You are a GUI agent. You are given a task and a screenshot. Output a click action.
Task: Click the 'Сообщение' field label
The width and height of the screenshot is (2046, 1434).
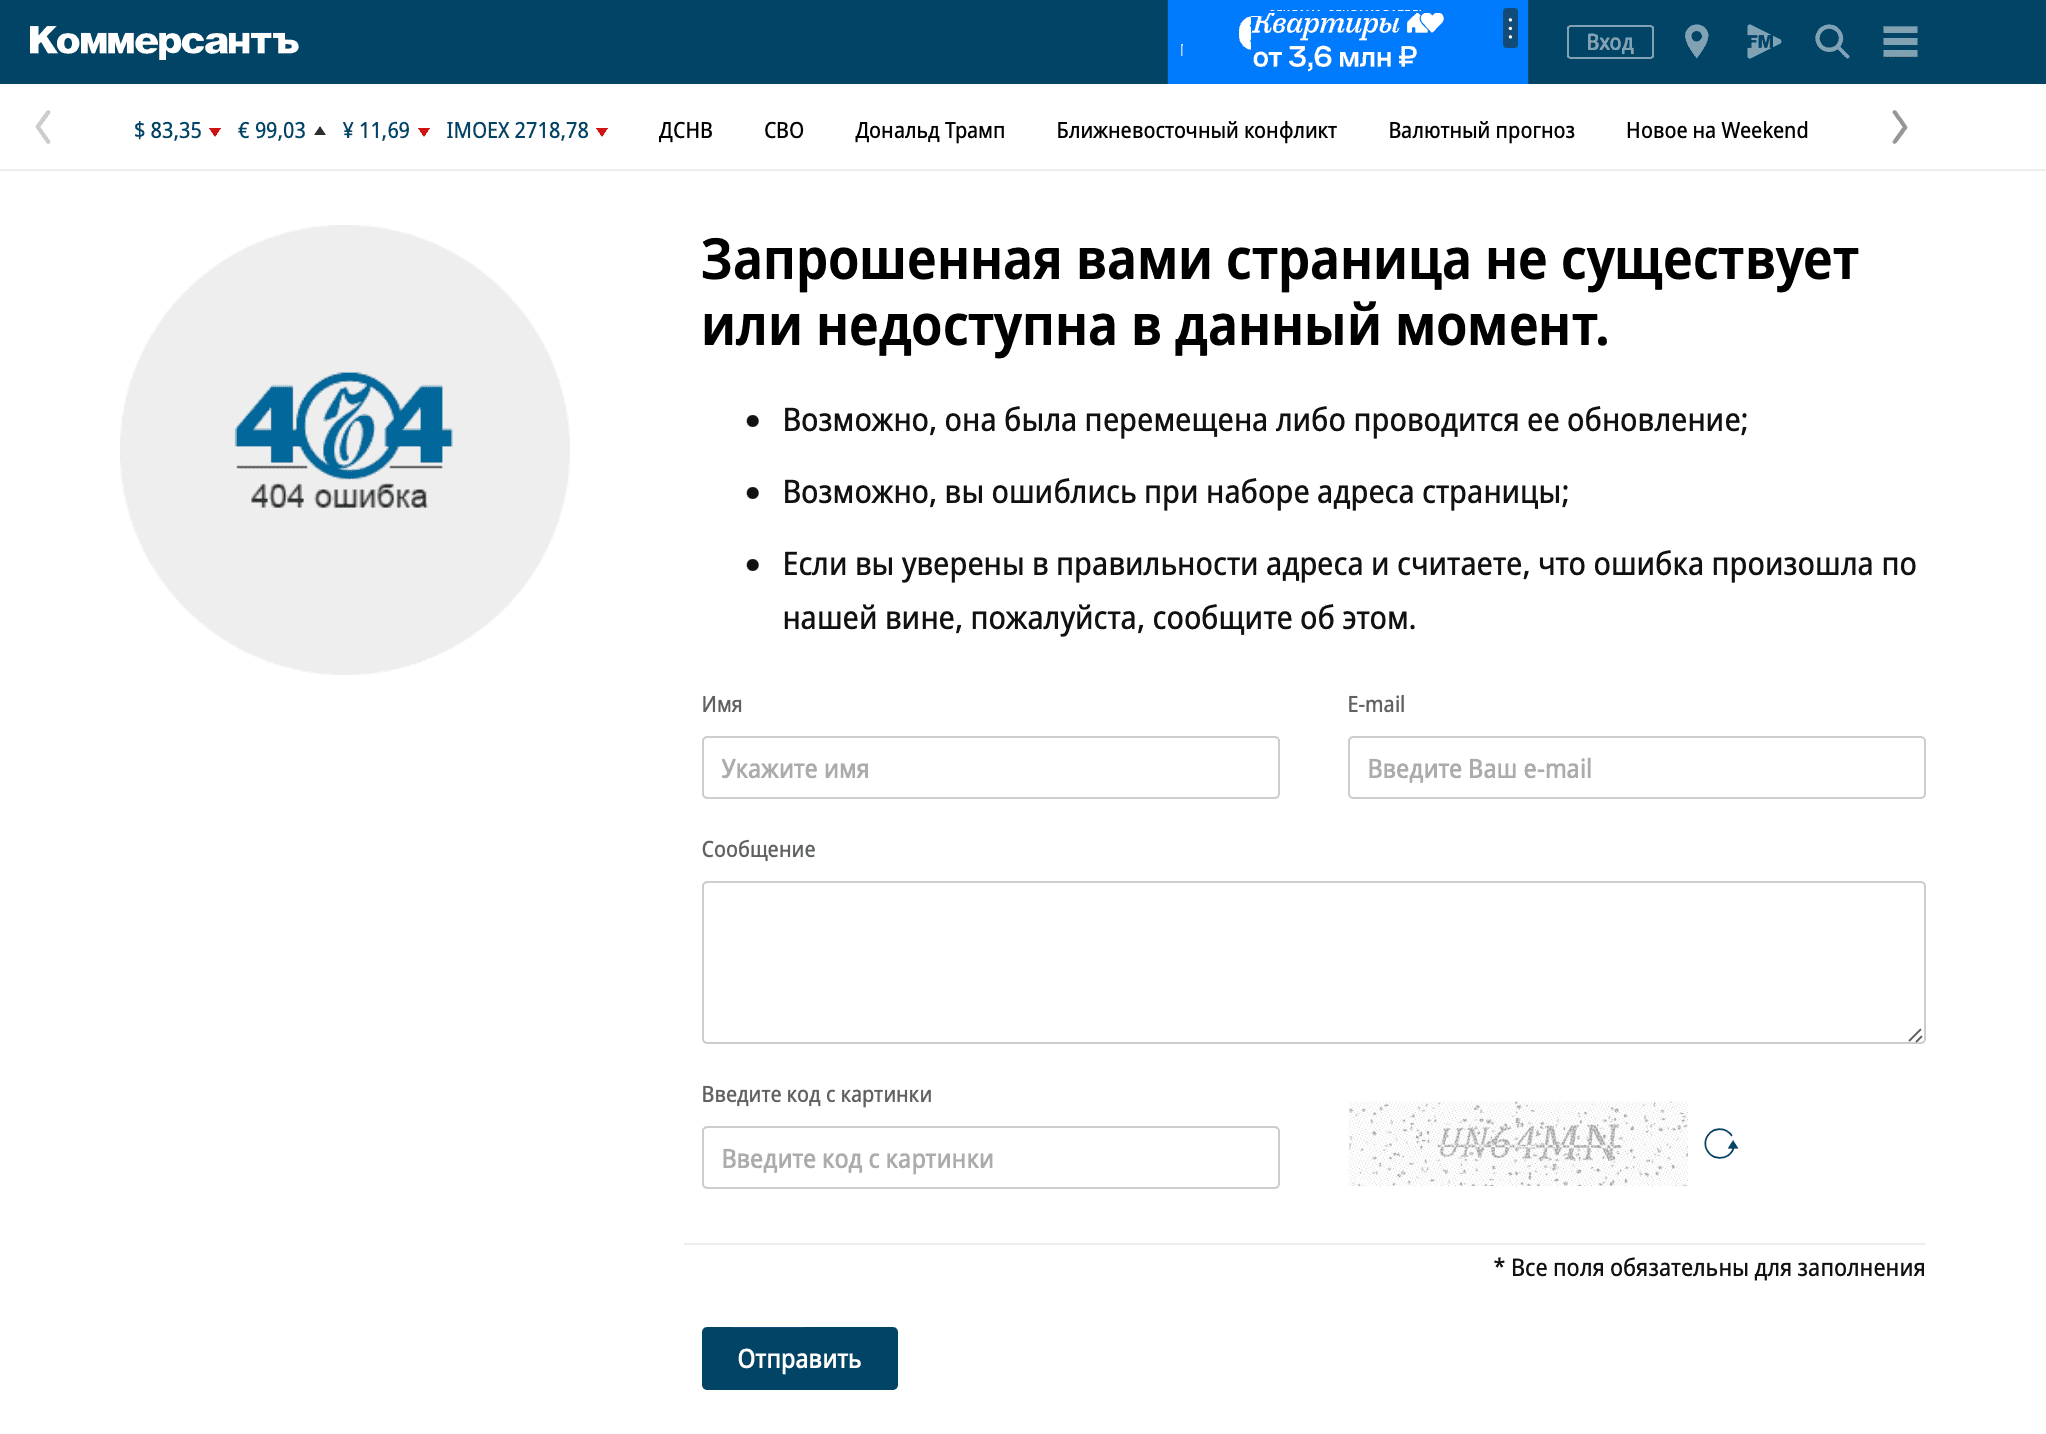758,849
